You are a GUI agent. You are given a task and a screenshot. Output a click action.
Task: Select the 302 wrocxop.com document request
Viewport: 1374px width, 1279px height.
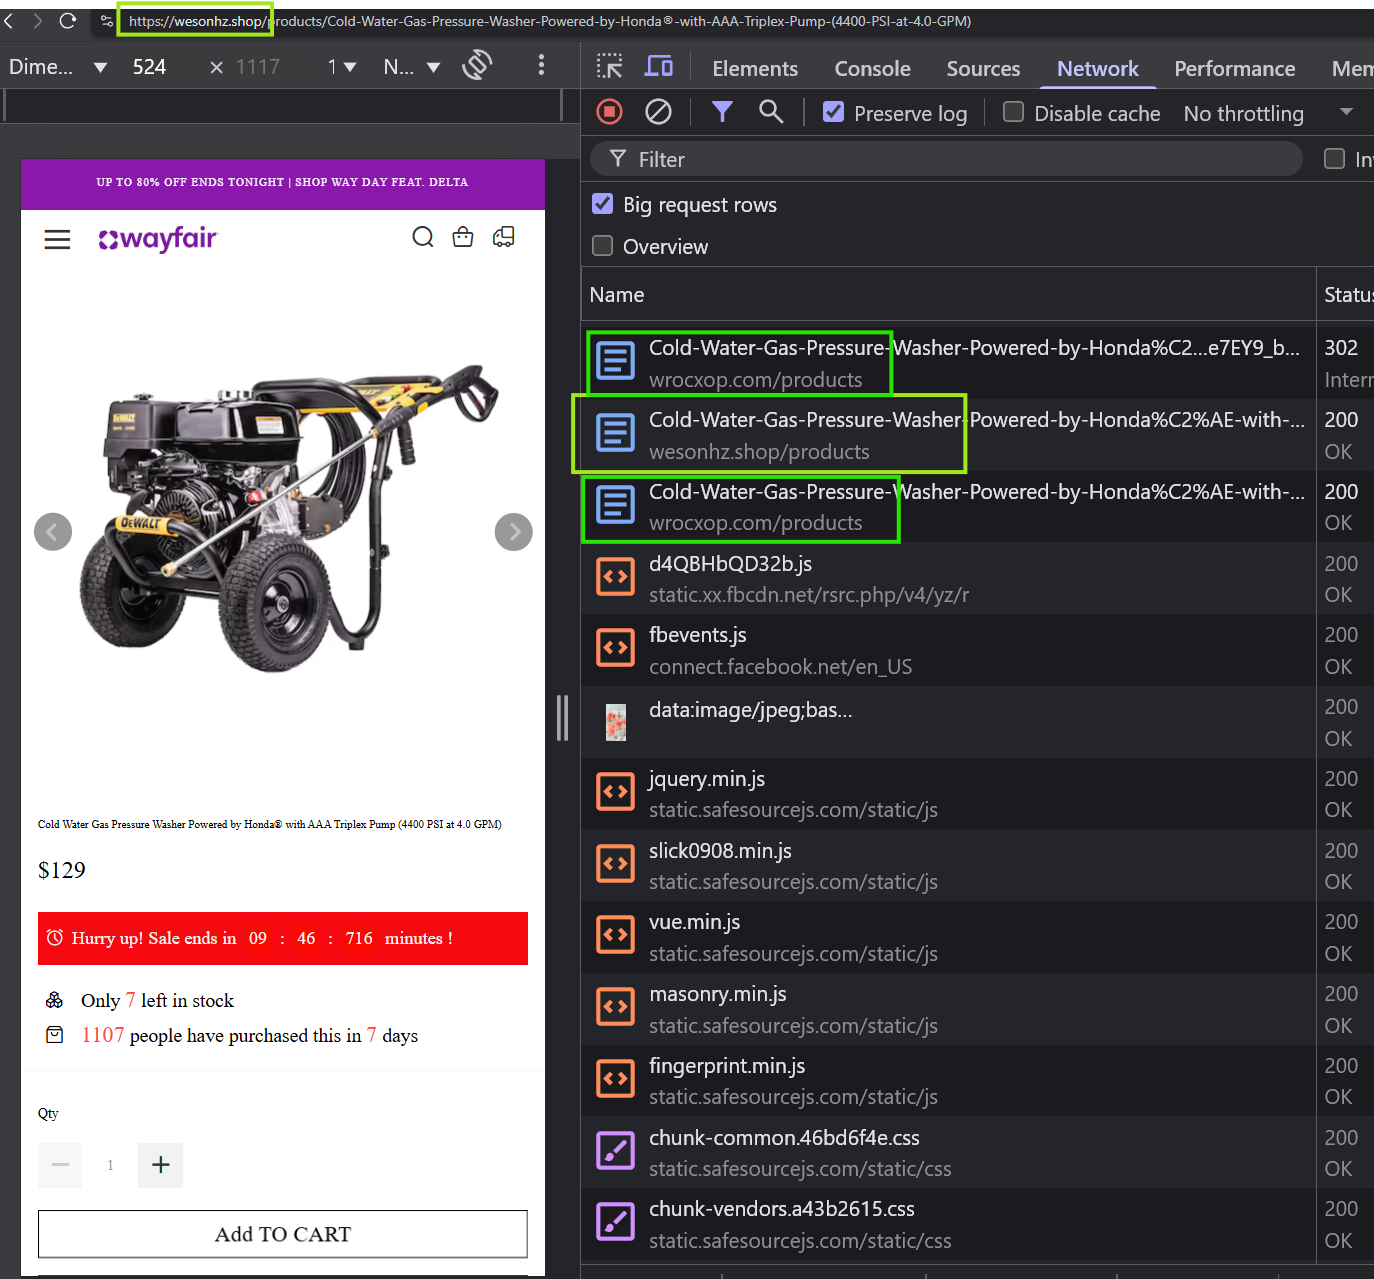coord(948,363)
